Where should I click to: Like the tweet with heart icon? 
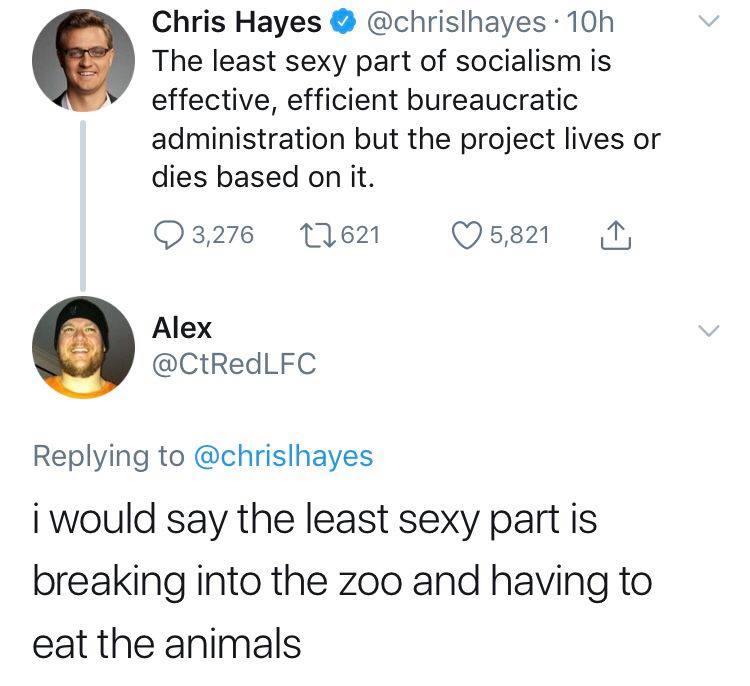[467, 235]
